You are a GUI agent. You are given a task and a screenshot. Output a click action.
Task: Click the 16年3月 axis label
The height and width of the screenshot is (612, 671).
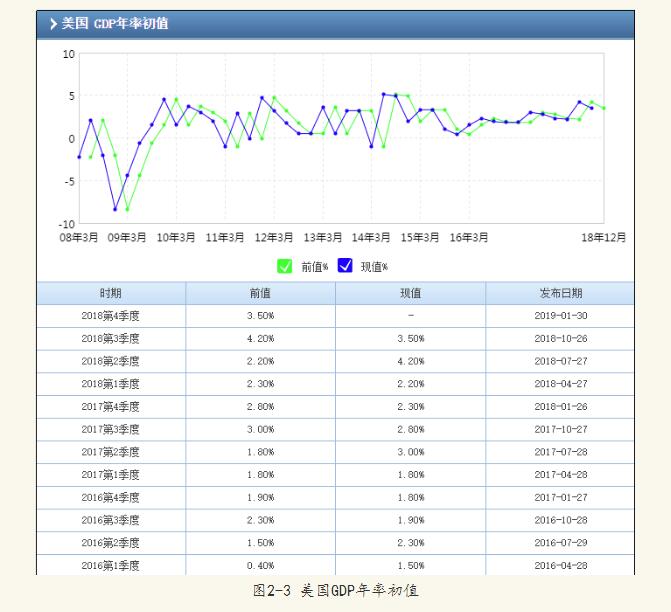pos(469,237)
